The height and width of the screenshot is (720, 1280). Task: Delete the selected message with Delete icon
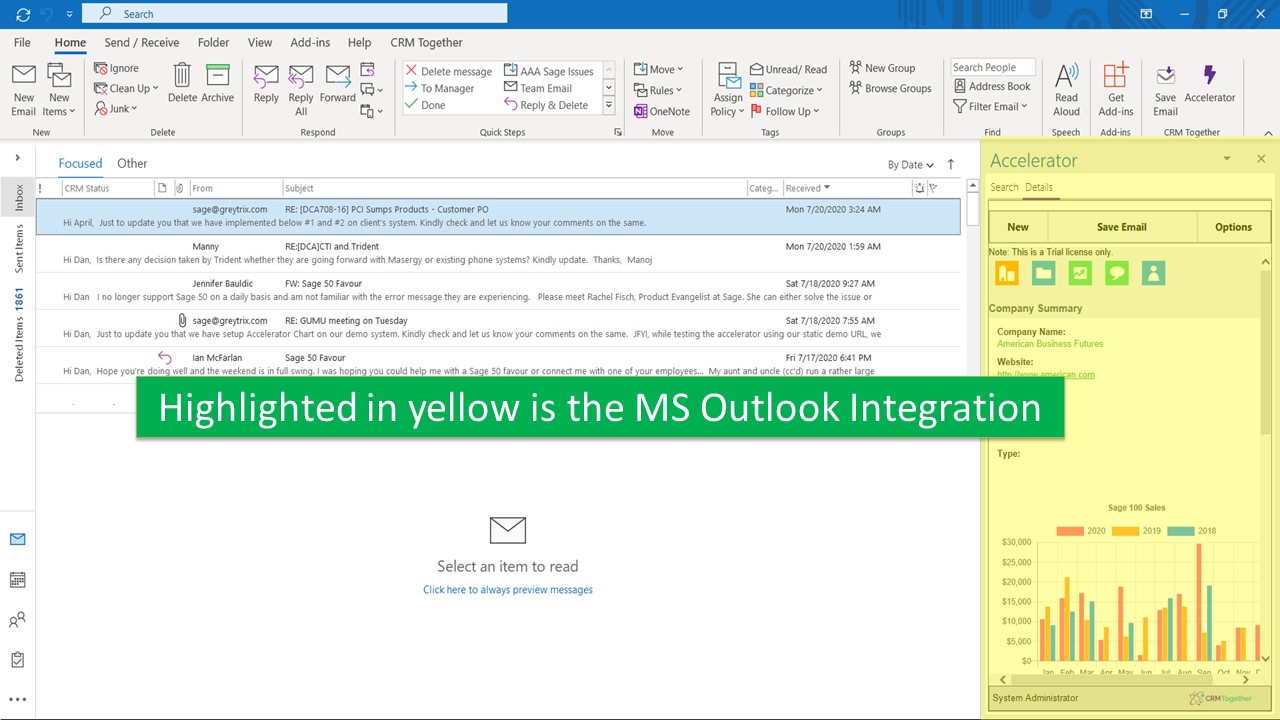pyautogui.click(x=182, y=75)
